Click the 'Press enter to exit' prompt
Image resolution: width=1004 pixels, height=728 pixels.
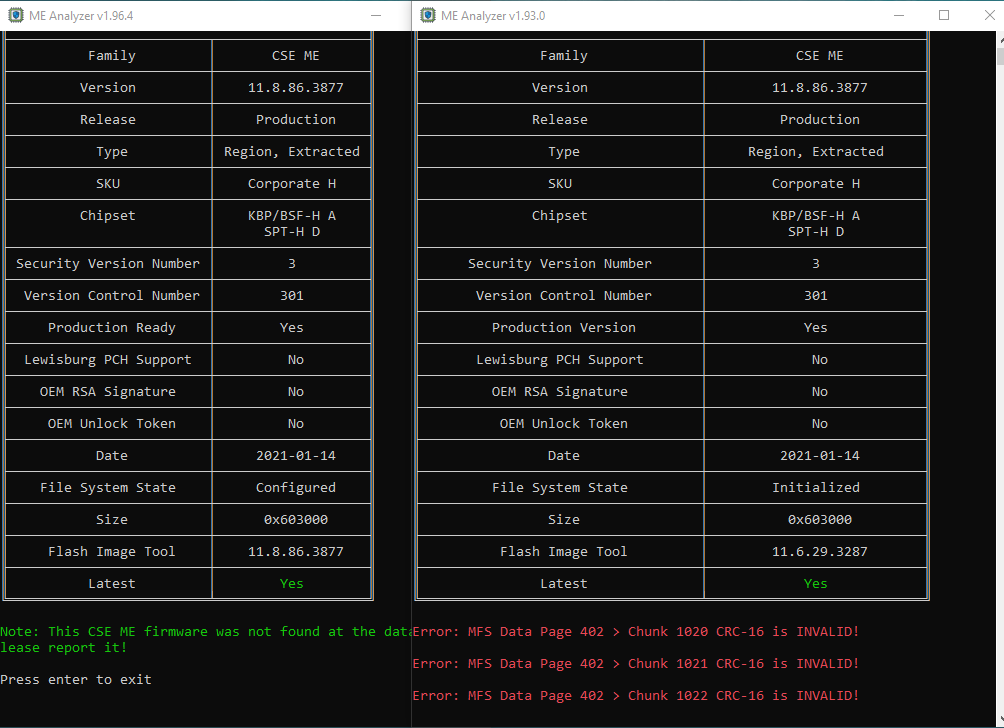coord(76,679)
